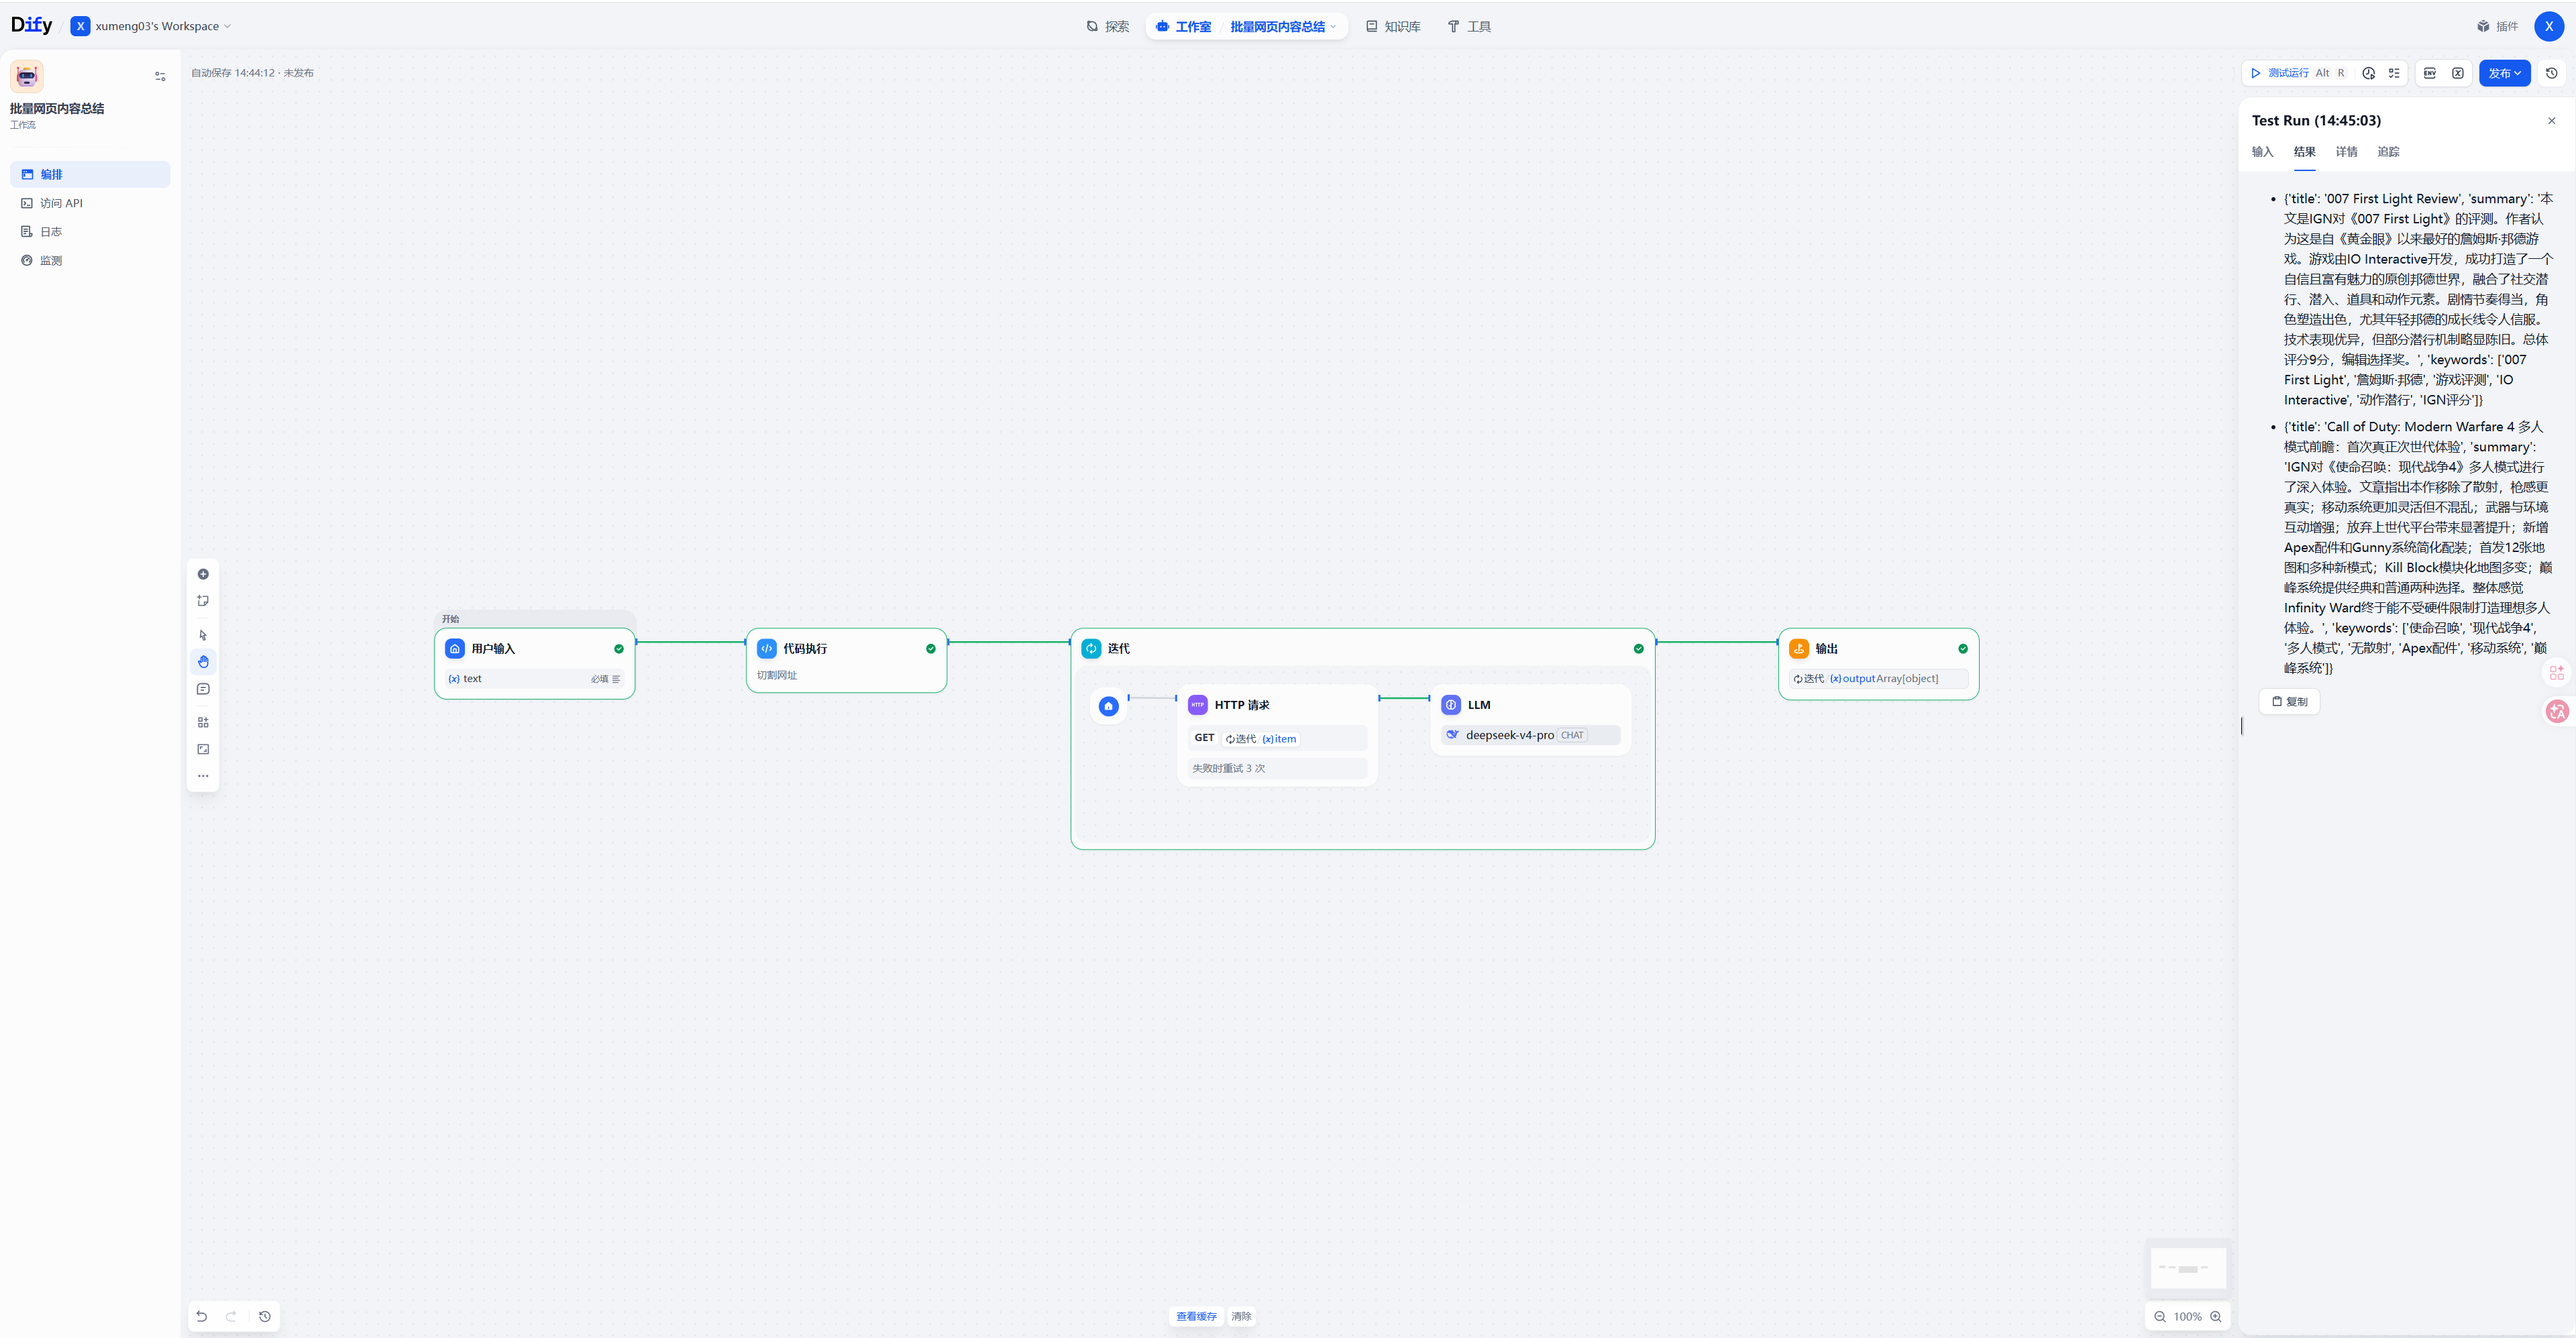
Task: Click the zoom in magnifier icon
Action: (2216, 1316)
